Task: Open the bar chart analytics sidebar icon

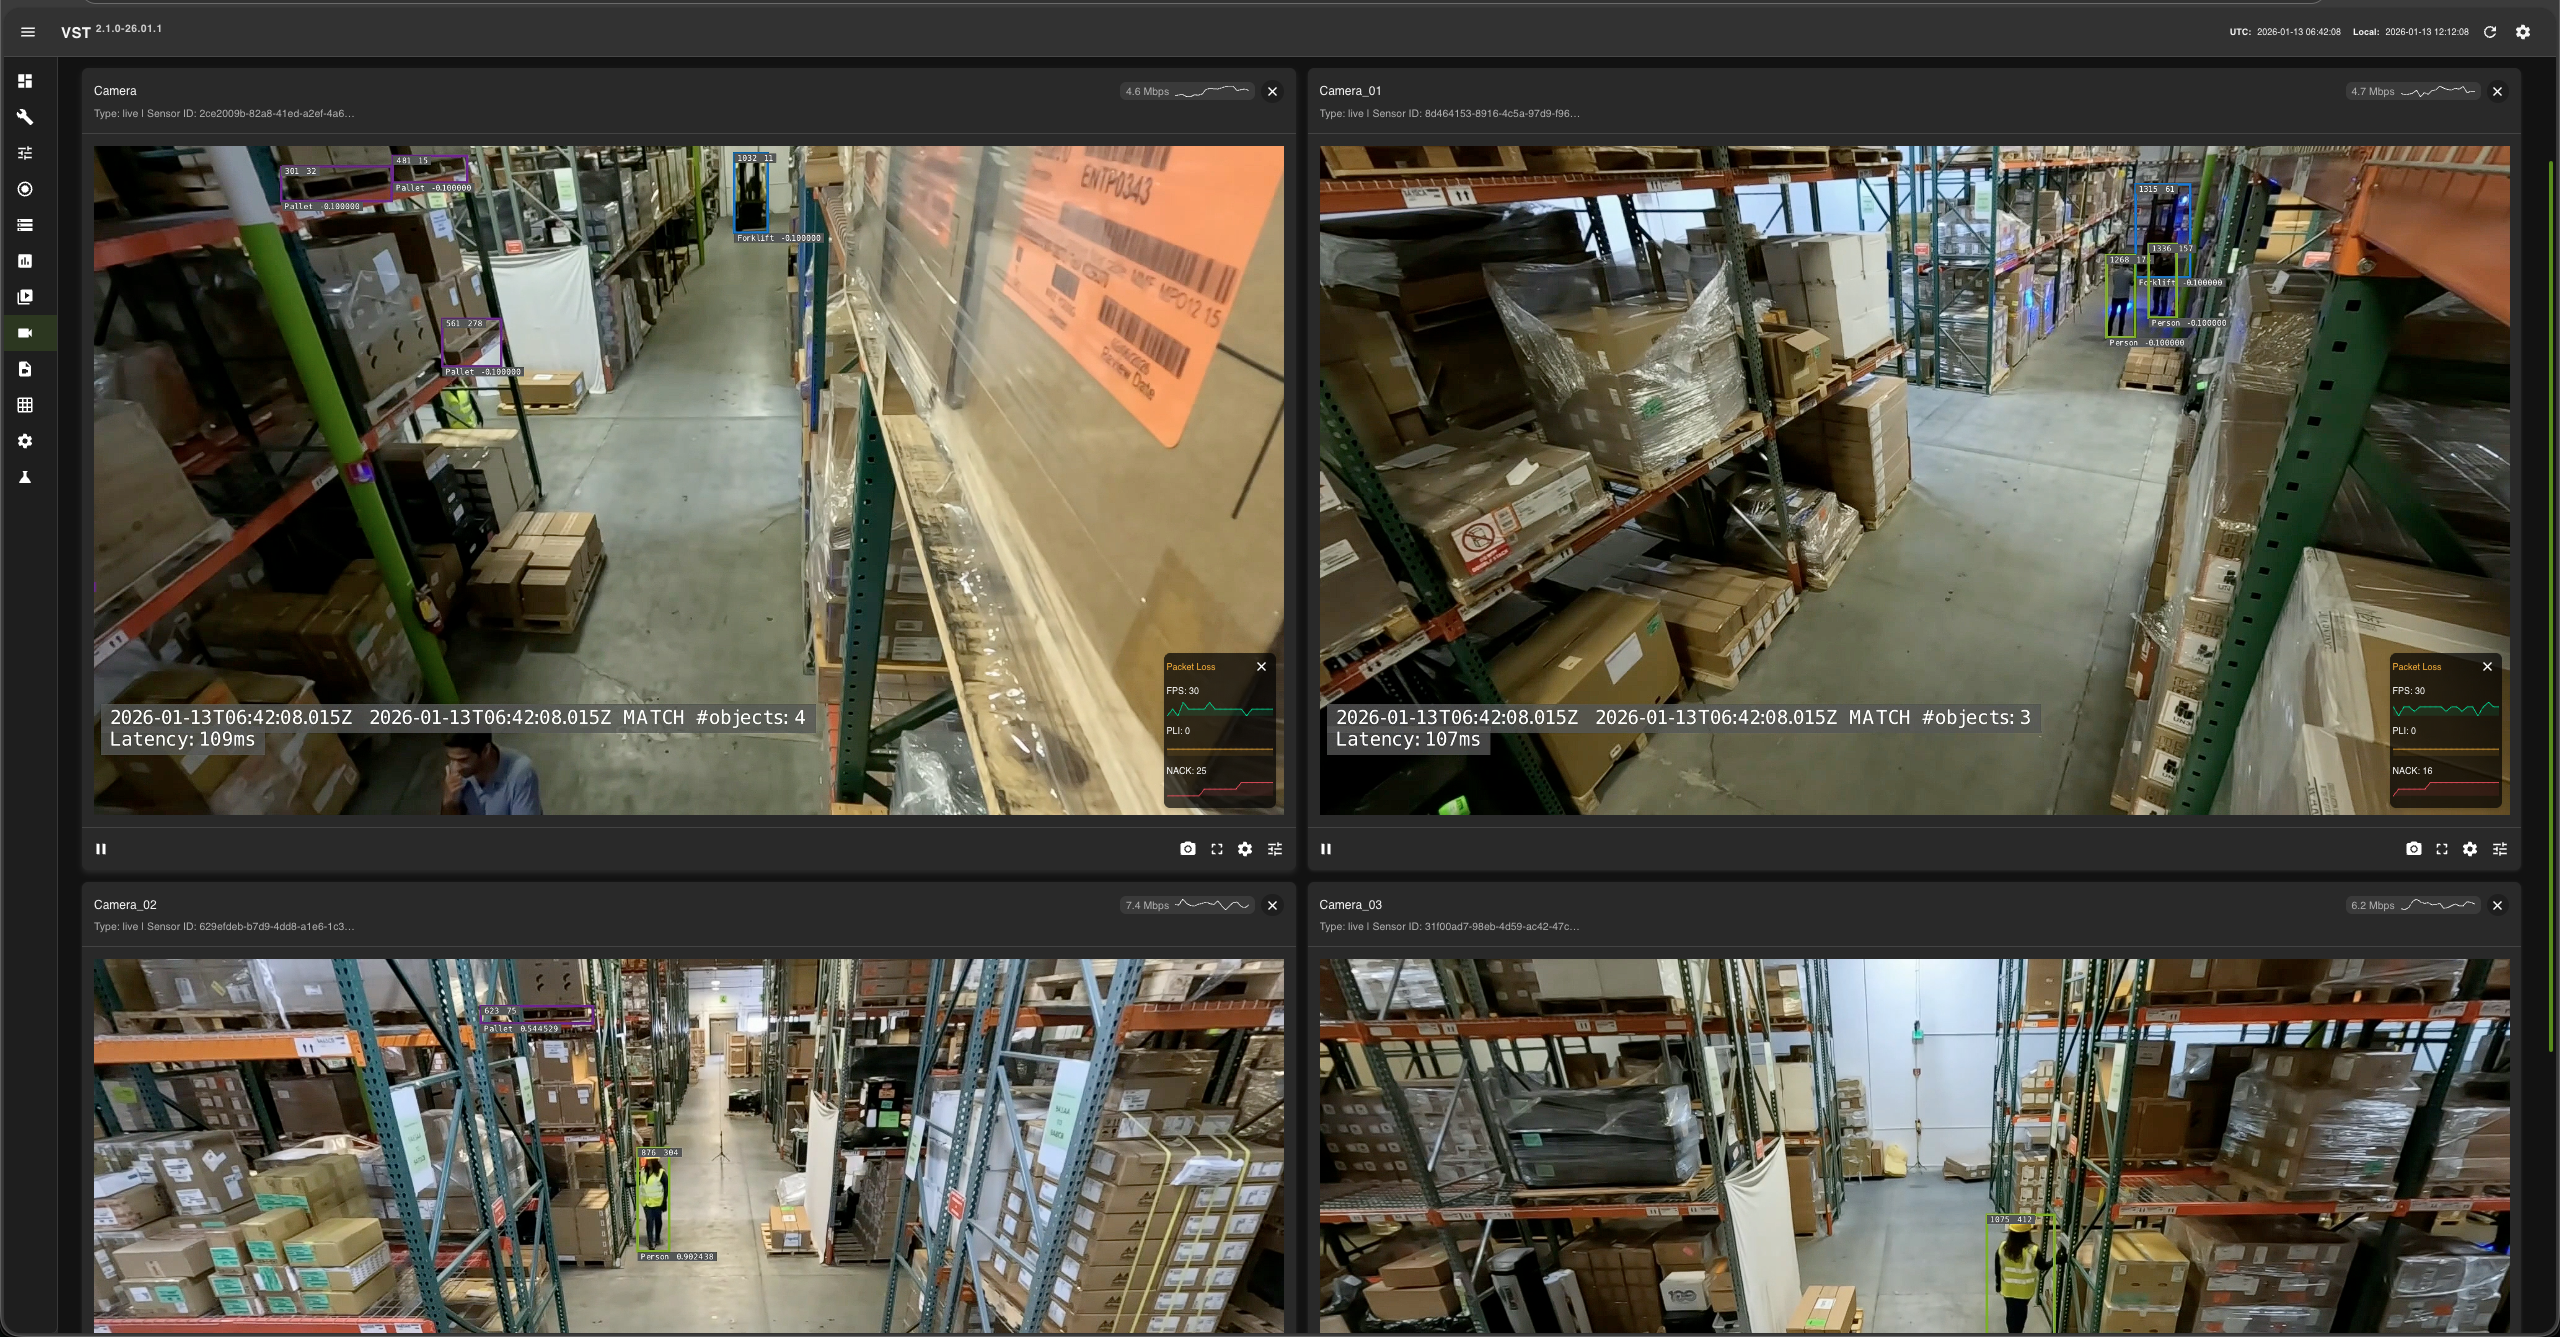Action: (25, 261)
